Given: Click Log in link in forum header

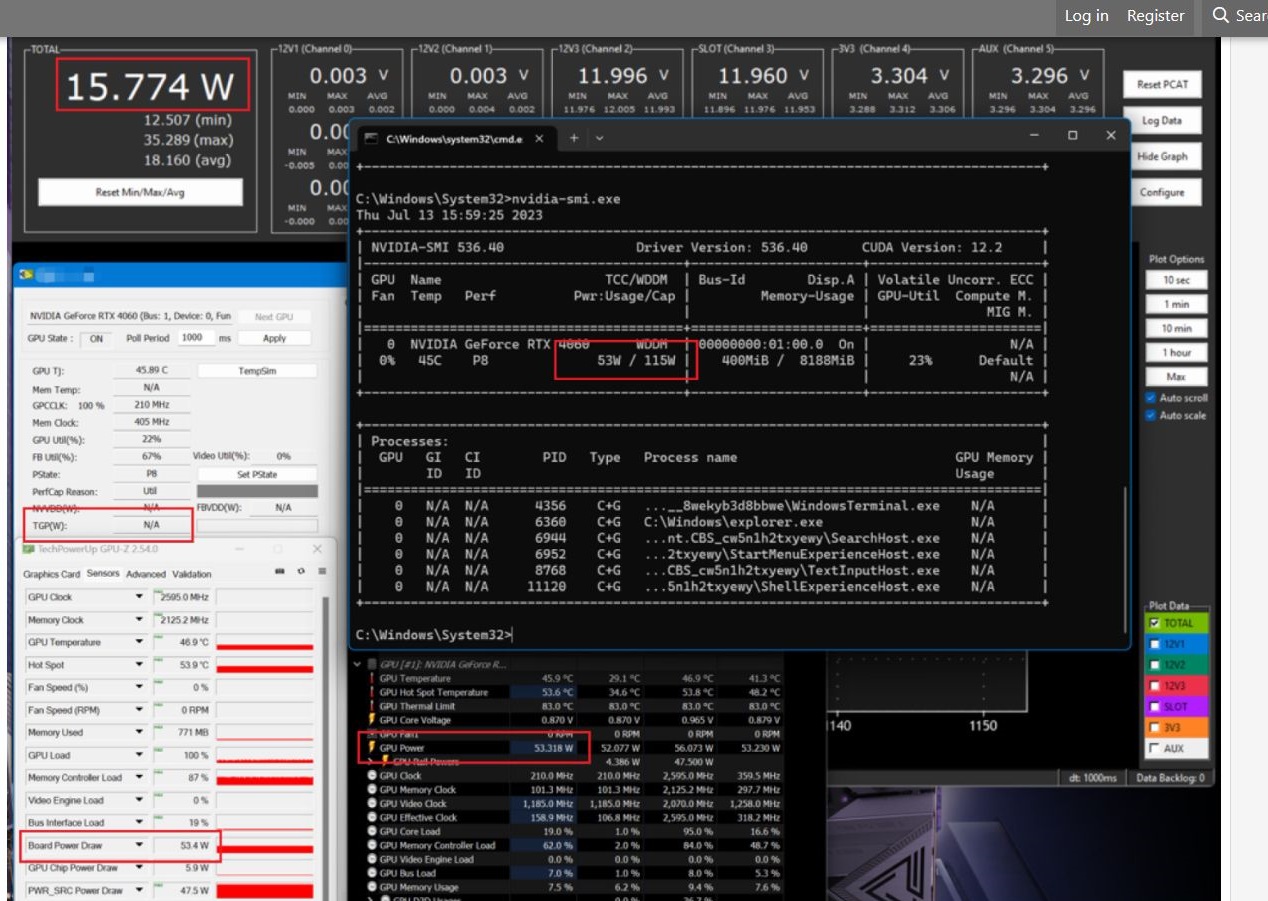Looking at the screenshot, I should [1086, 15].
